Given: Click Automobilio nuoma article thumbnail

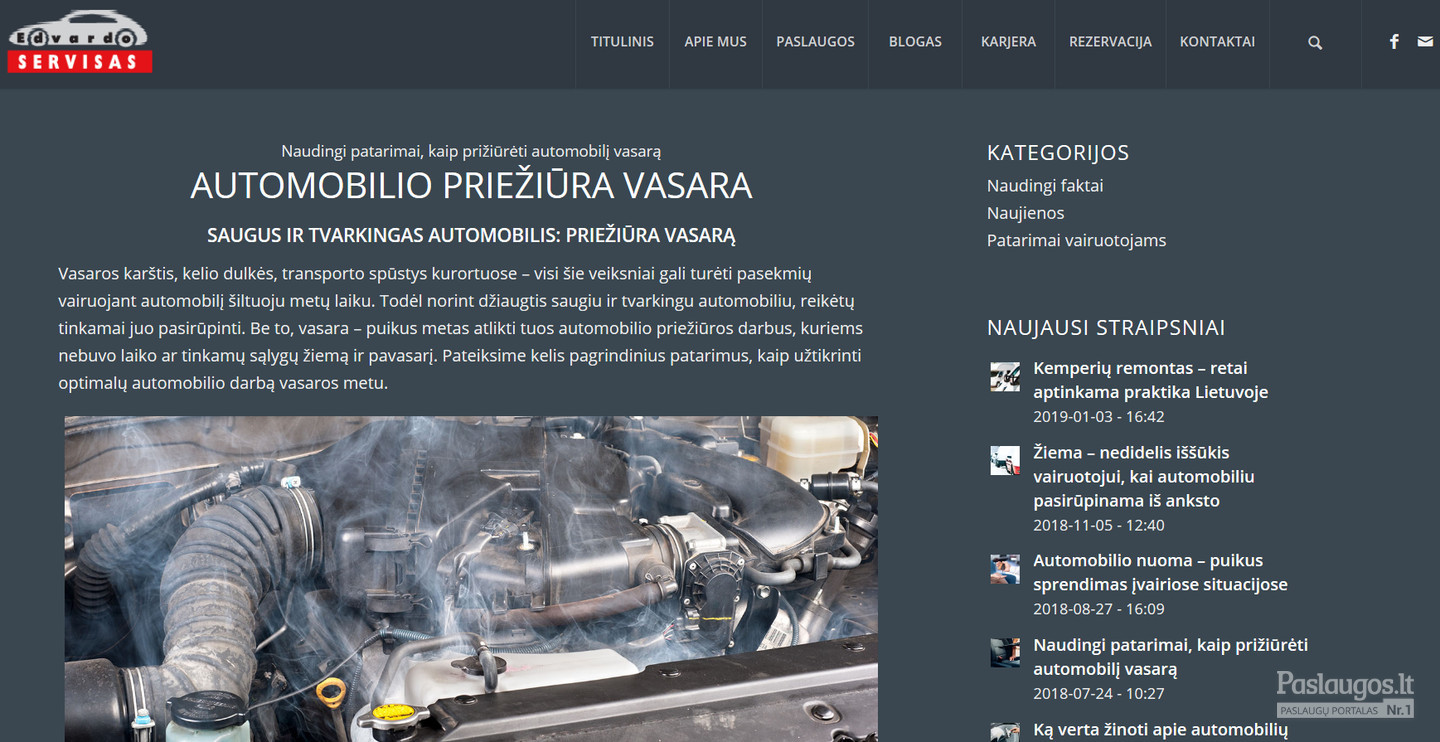Looking at the screenshot, I should coord(1005,569).
